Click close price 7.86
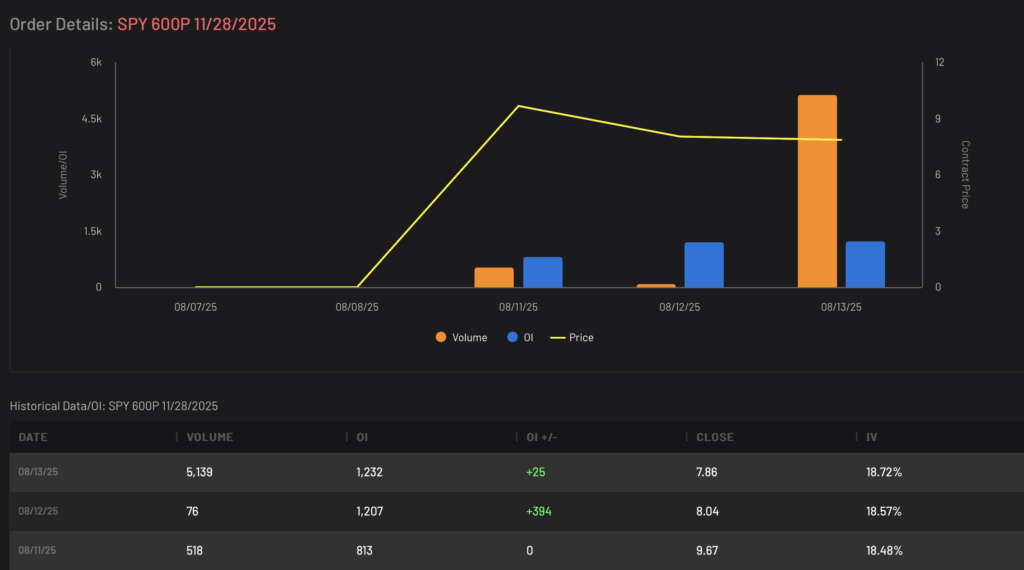Viewport: 1024px width, 570px height. click(x=707, y=472)
